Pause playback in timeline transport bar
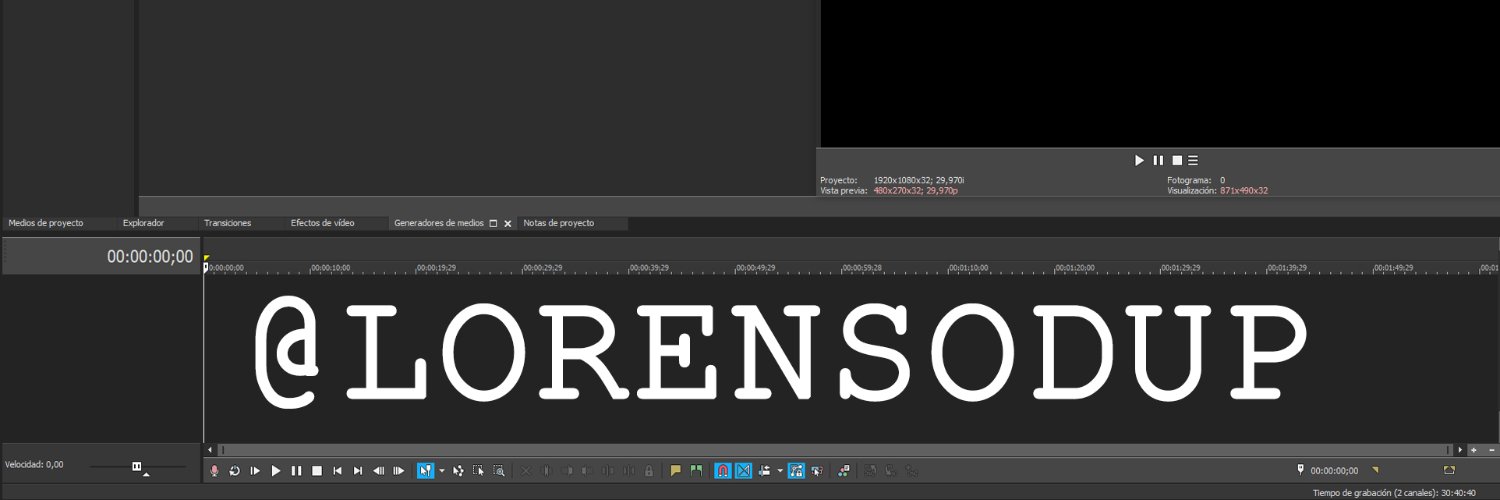The image size is (1500, 500). pyautogui.click(x=296, y=471)
